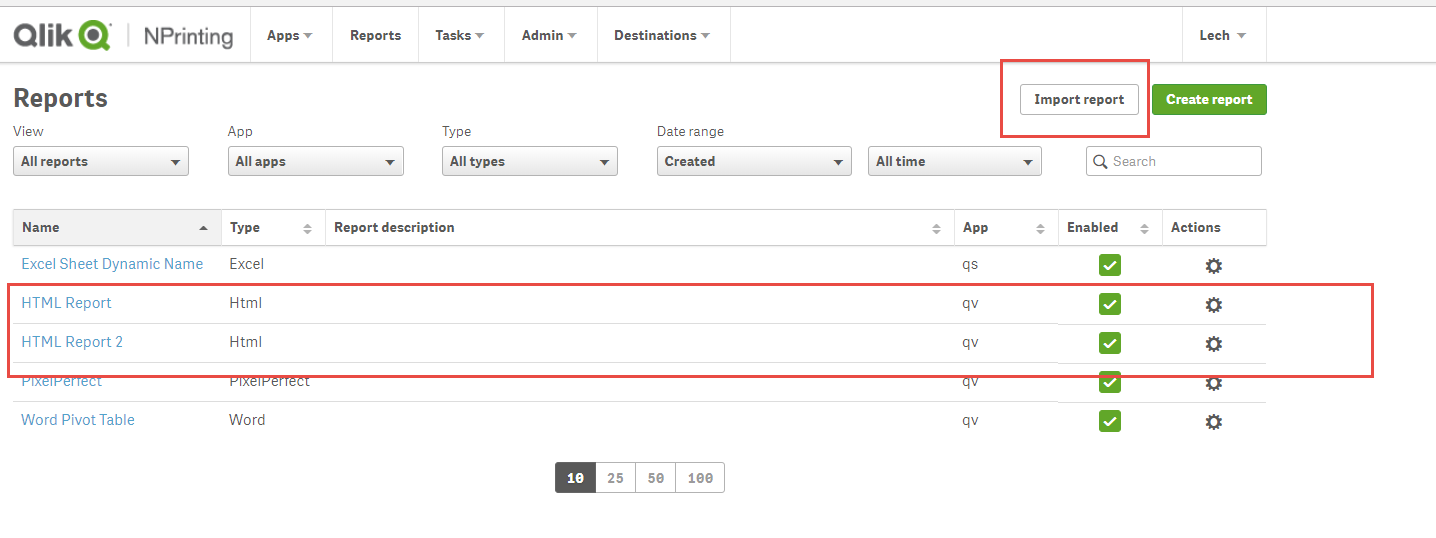
Task: Open actions gear for Excel Sheet Dynamic Name
Action: pyautogui.click(x=1213, y=266)
